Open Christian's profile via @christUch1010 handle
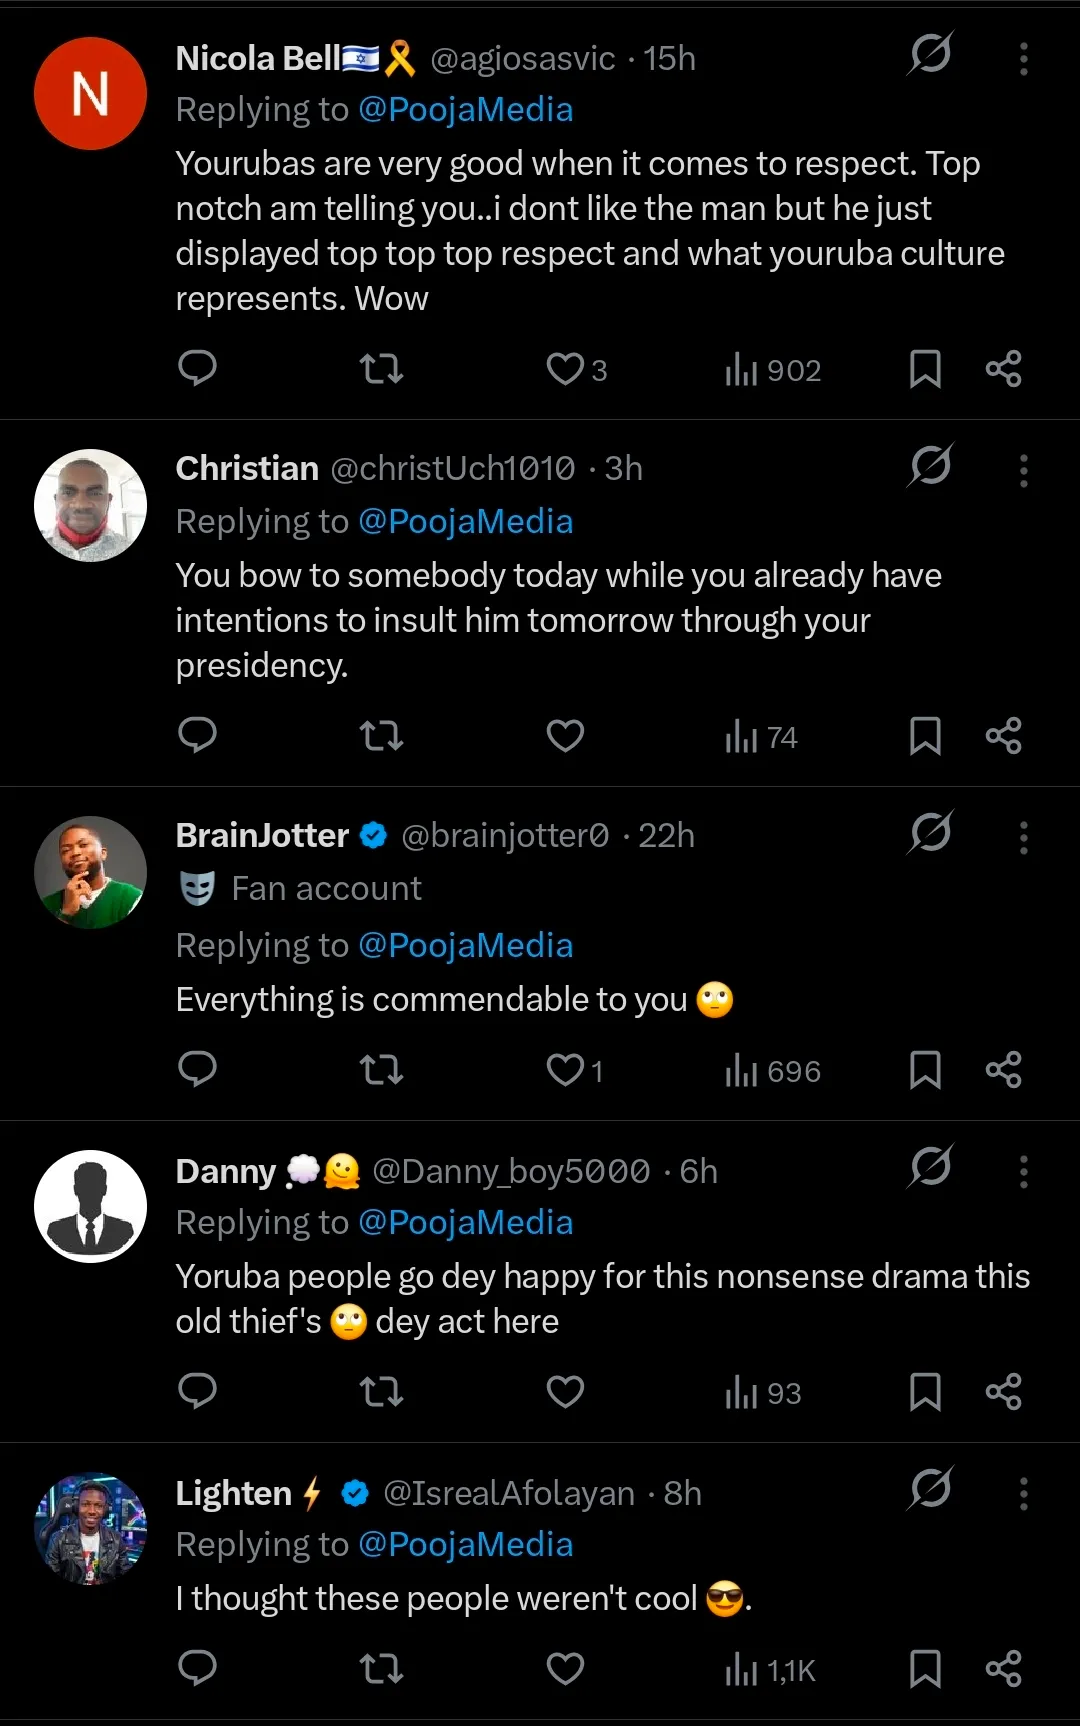 (453, 469)
